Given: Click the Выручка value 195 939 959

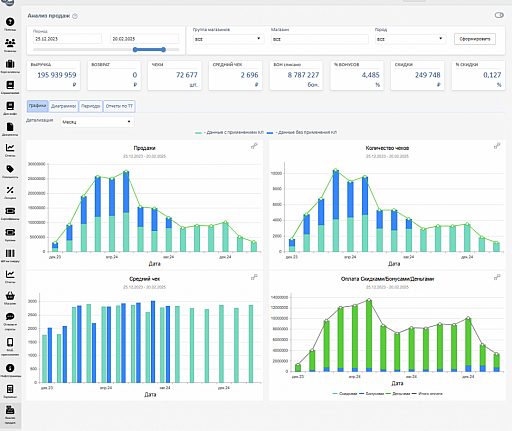Looking at the screenshot, I should coord(57,75).
